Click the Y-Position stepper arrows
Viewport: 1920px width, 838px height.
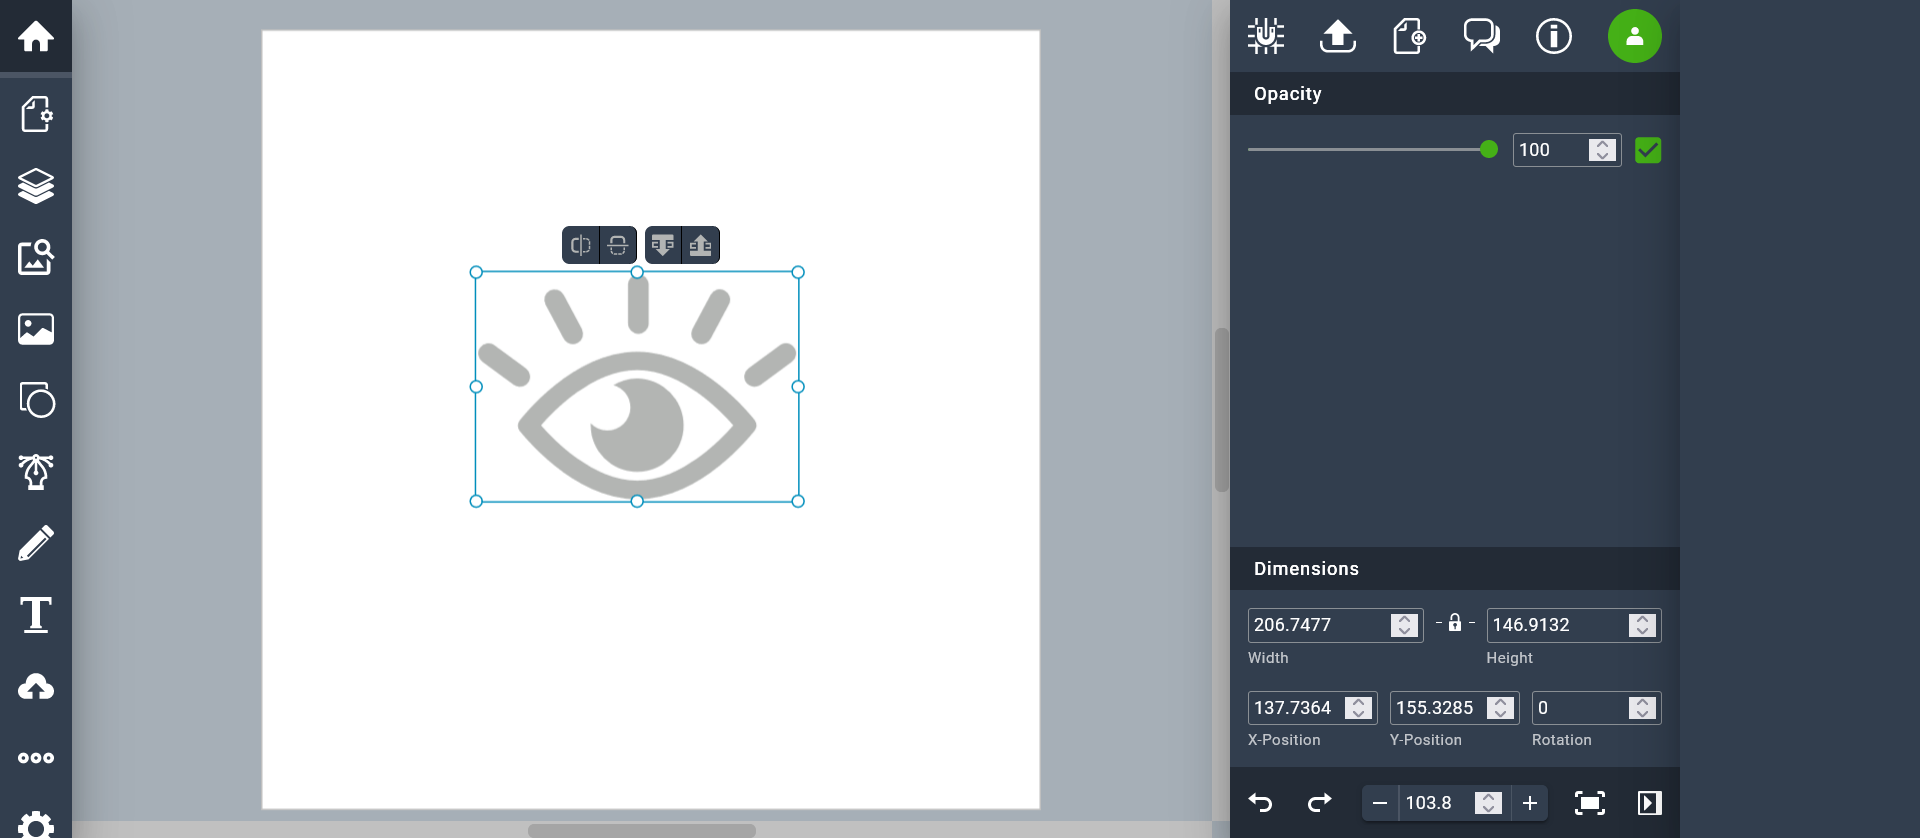pyautogui.click(x=1501, y=708)
